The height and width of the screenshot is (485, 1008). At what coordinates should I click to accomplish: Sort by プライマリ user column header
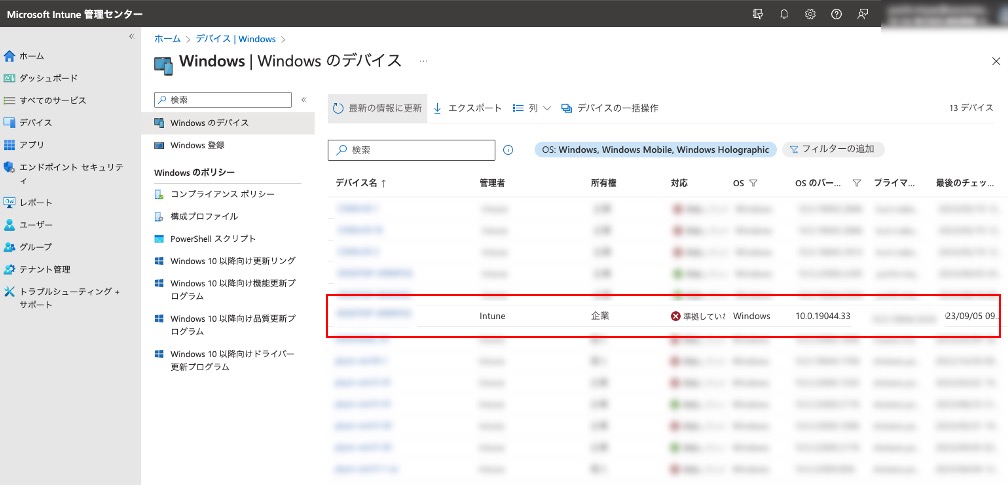click(x=894, y=183)
